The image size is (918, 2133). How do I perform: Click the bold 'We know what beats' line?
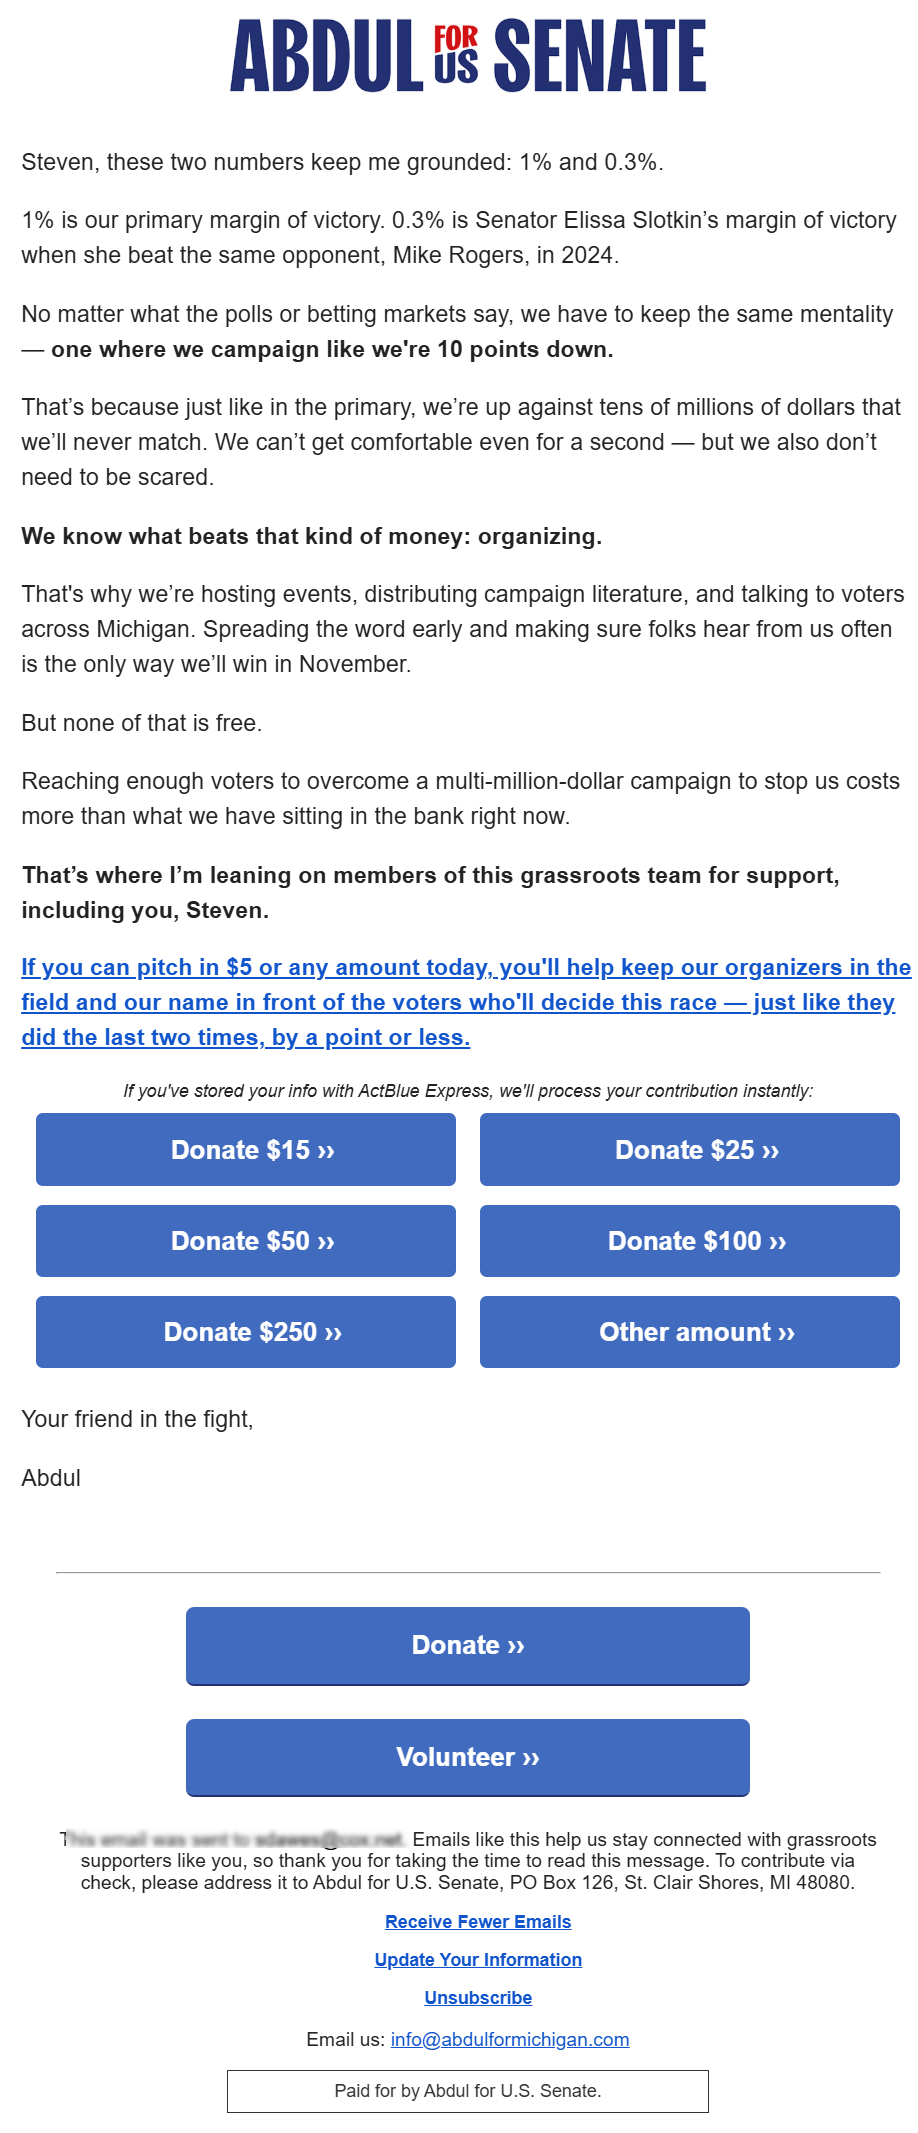pos(312,536)
